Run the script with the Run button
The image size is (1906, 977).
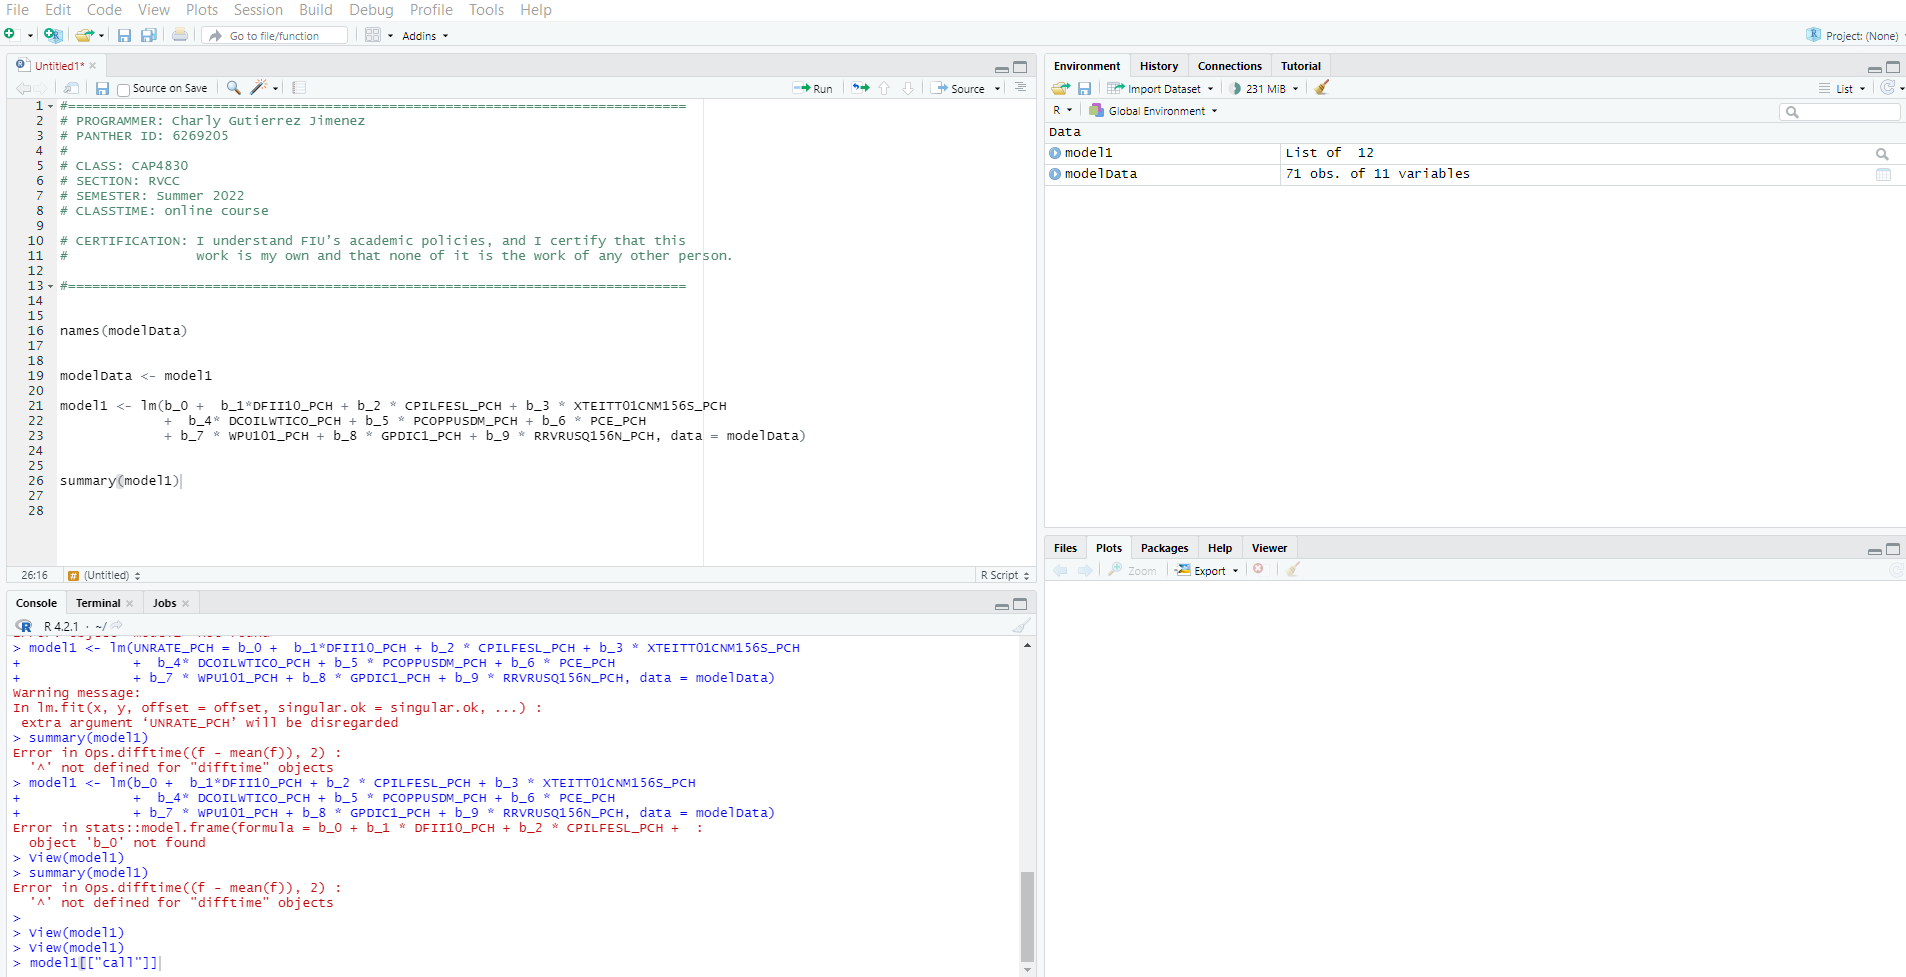point(813,88)
